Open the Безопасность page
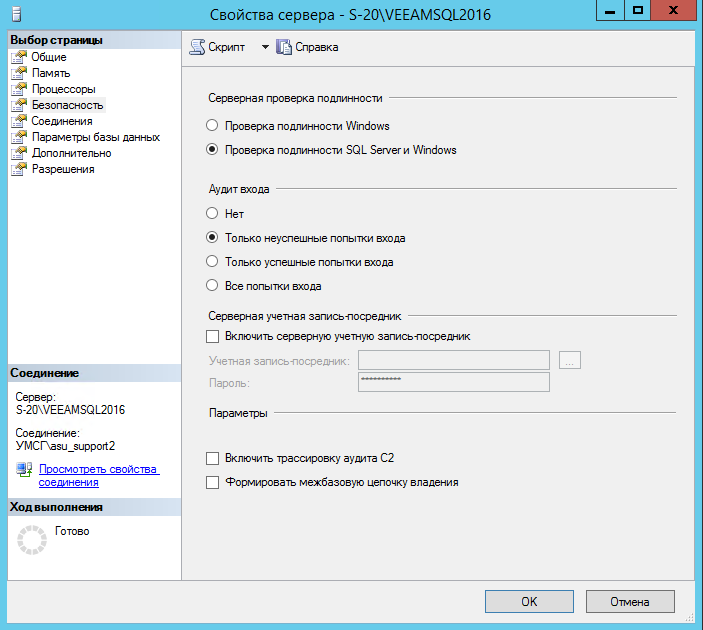 point(67,105)
